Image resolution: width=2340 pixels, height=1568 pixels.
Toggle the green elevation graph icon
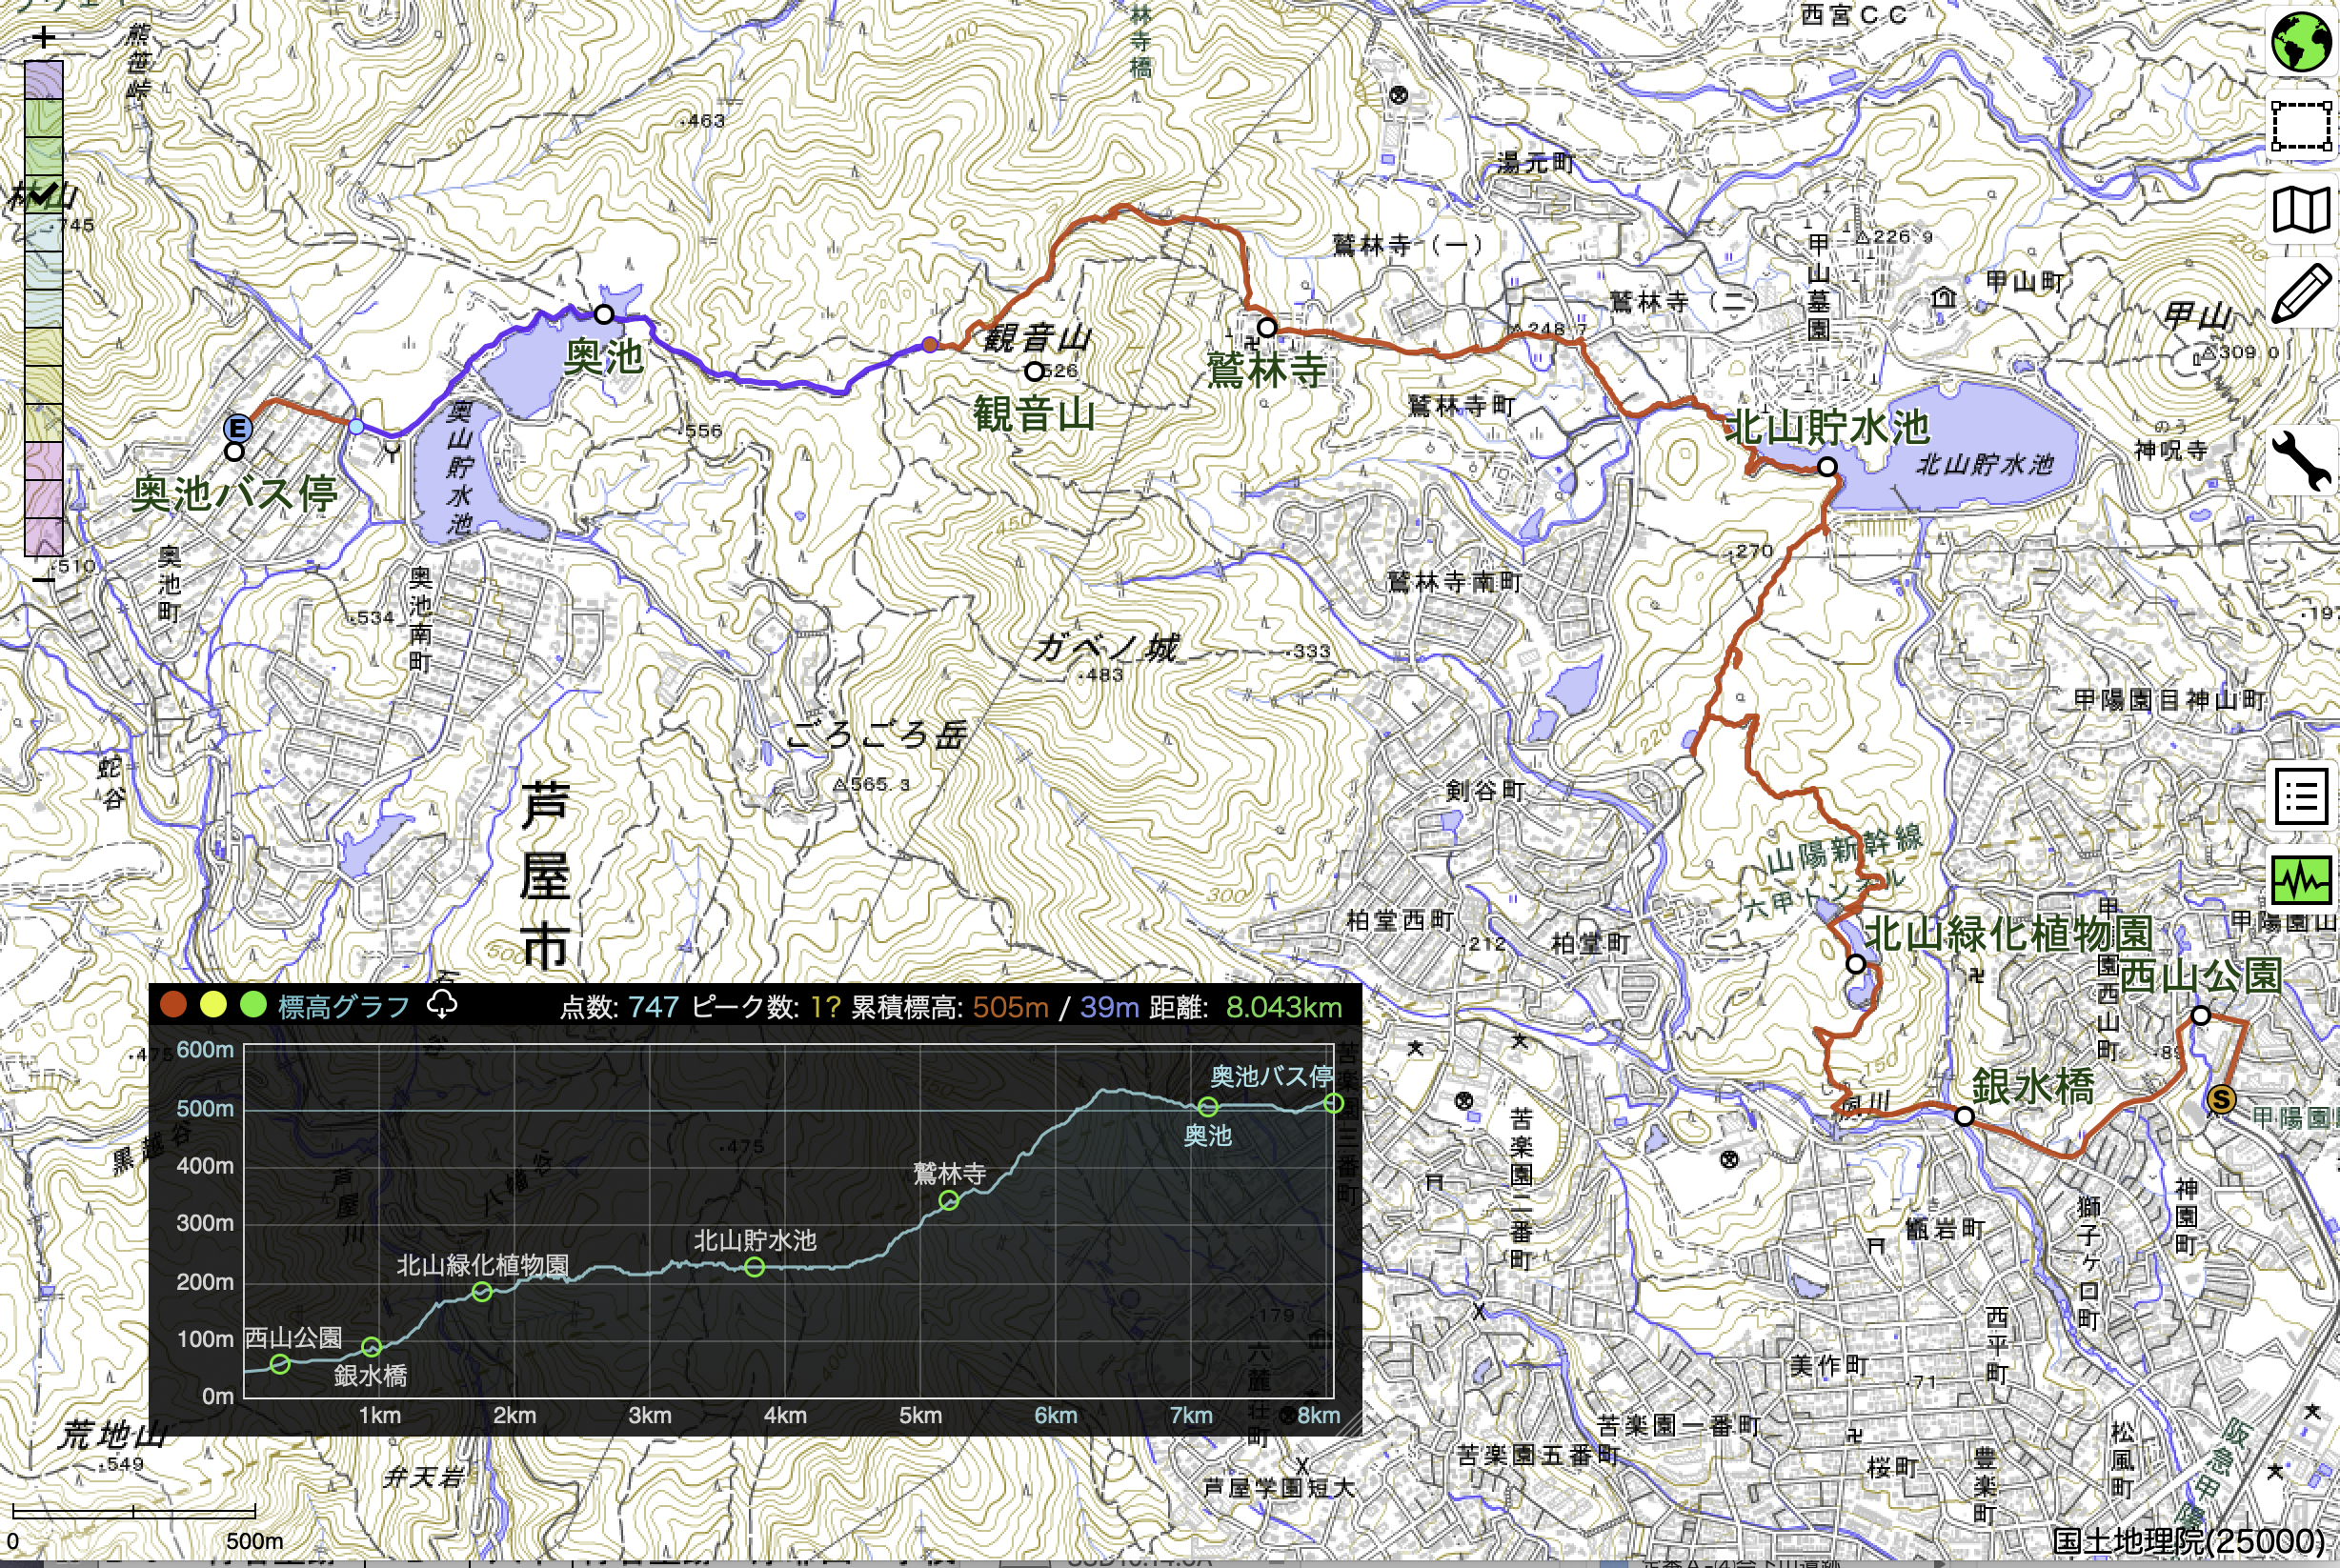tap(2301, 880)
